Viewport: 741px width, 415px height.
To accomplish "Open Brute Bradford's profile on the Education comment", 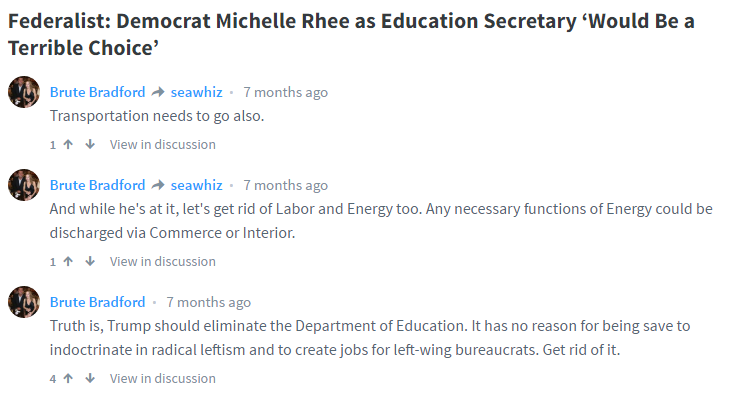I will click(97, 302).
